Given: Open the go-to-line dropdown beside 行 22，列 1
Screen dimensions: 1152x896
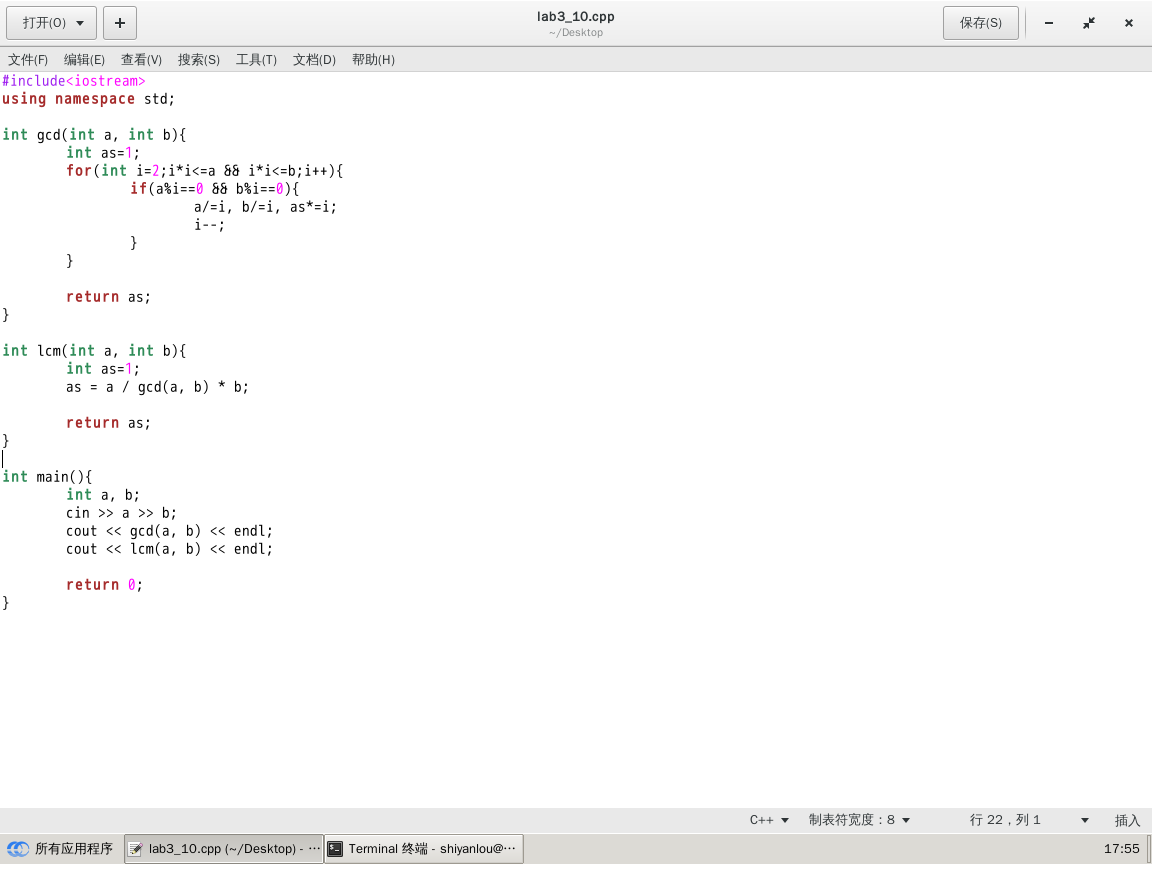Looking at the screenshot, I should click(x=1083, y=819).
